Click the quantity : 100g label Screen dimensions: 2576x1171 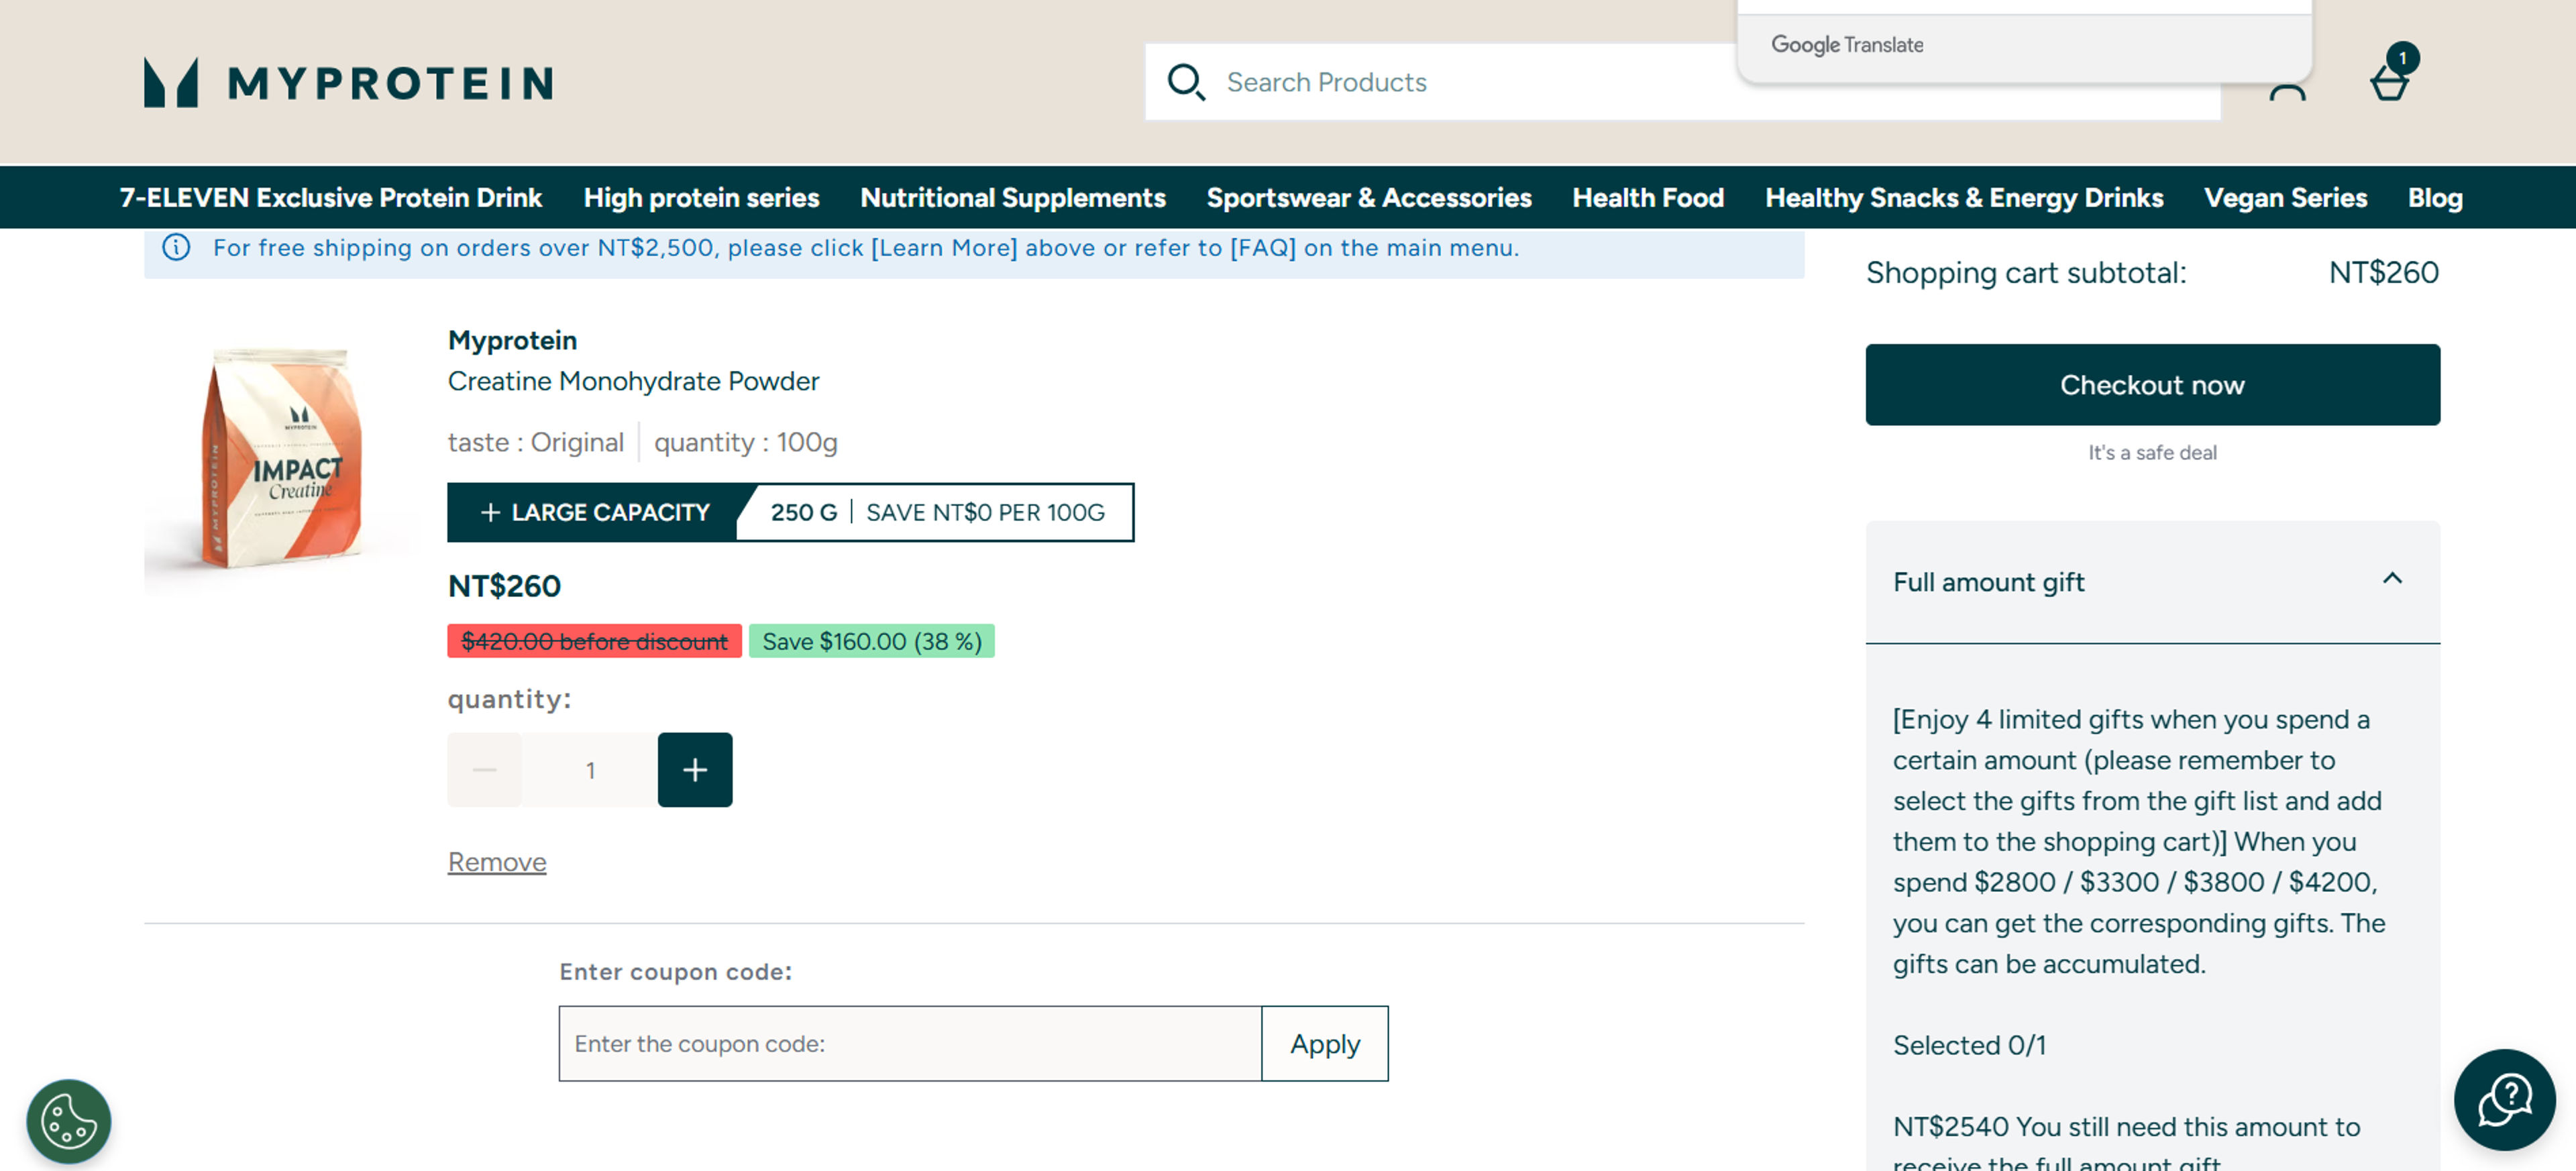pos(745,442)
